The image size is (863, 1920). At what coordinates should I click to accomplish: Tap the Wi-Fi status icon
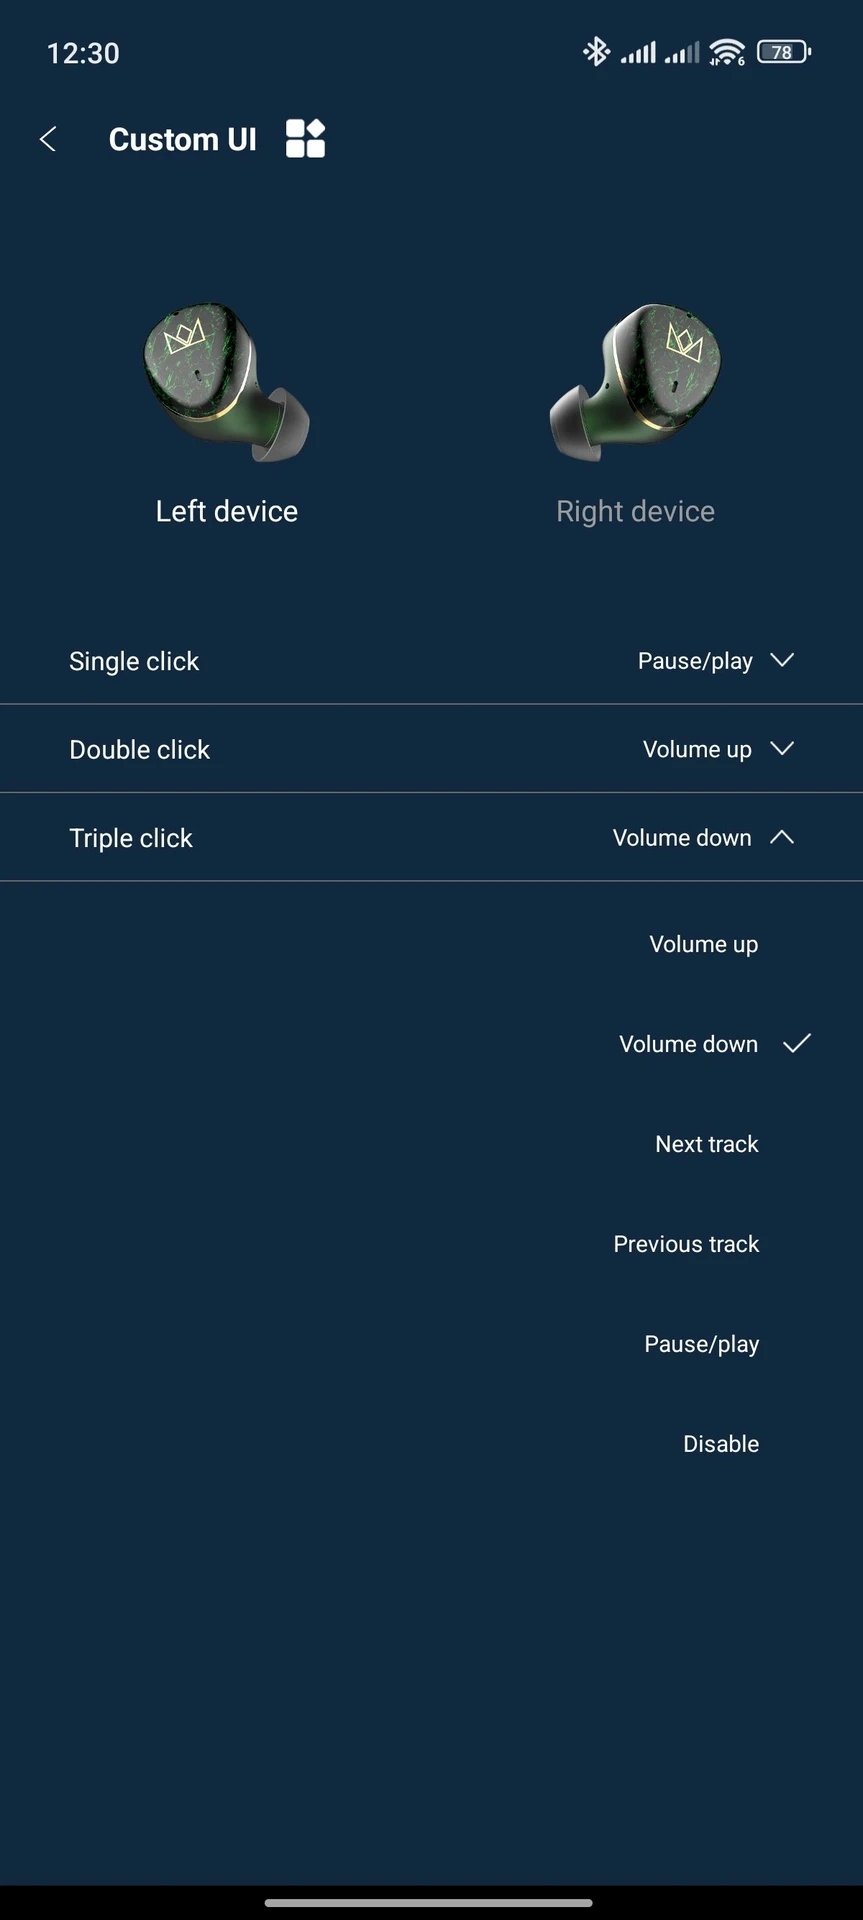point(727,52)
